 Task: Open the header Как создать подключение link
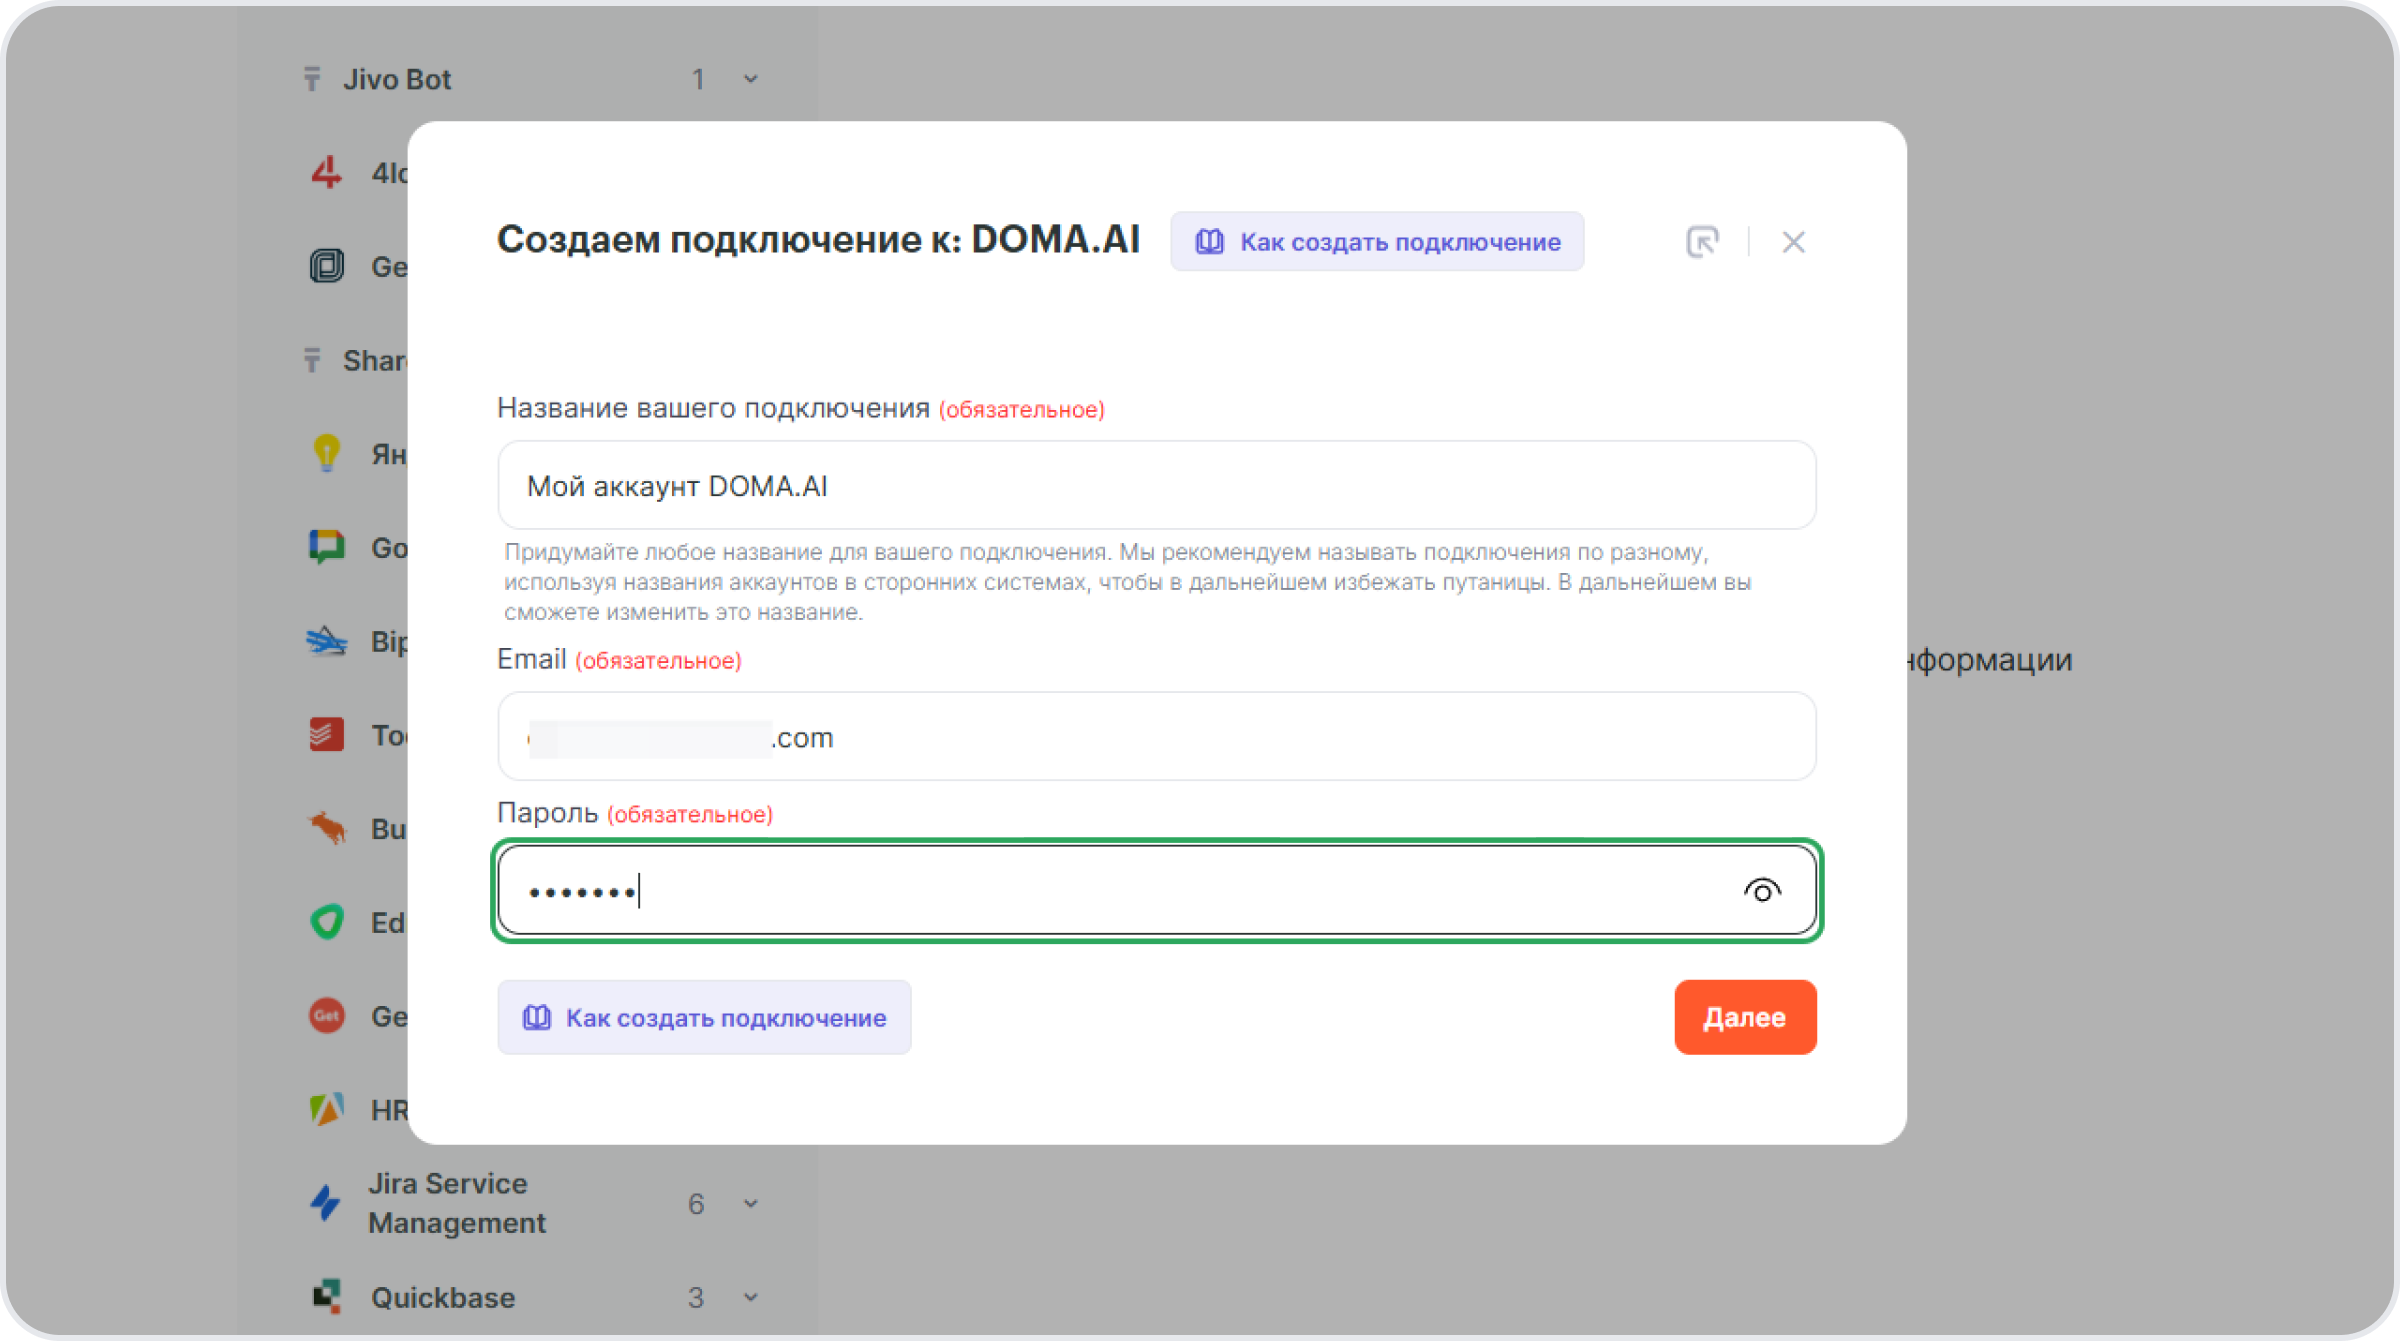[1377, 241]
